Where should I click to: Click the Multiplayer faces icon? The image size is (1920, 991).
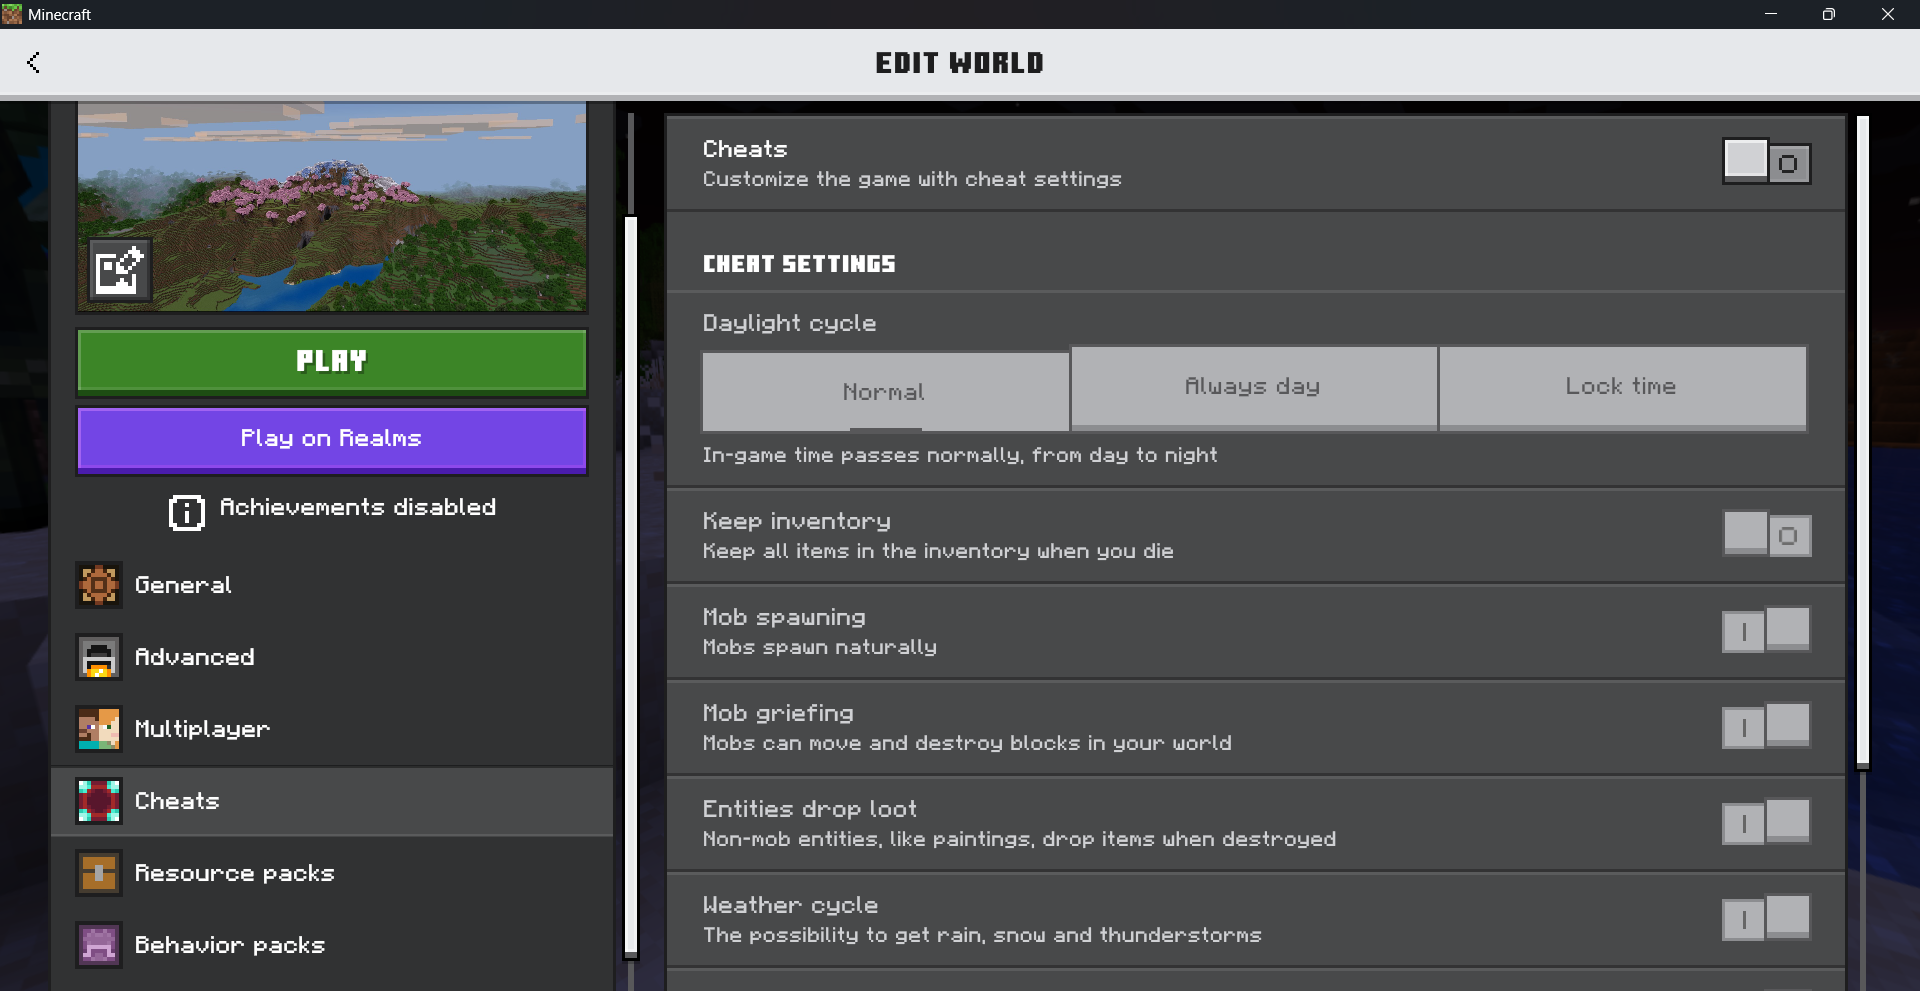[99, 729]
